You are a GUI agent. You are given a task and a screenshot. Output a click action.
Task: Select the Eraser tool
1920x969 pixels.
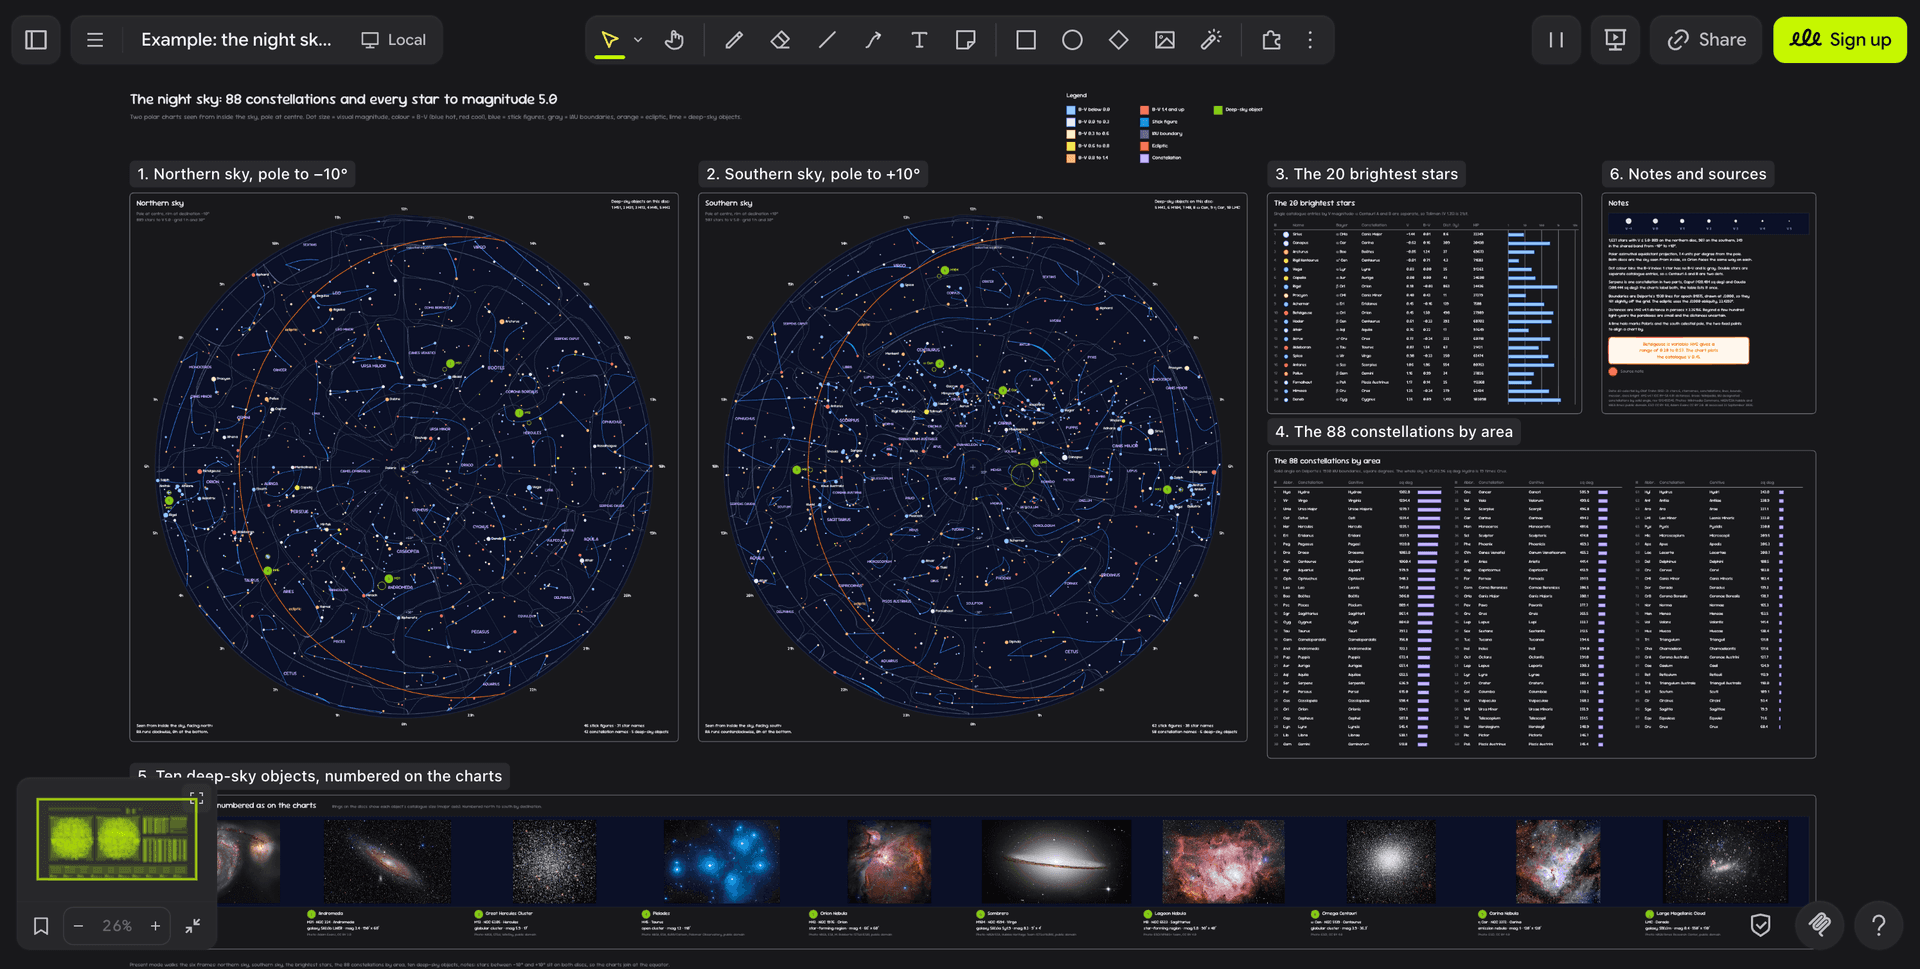pos(780,40)
